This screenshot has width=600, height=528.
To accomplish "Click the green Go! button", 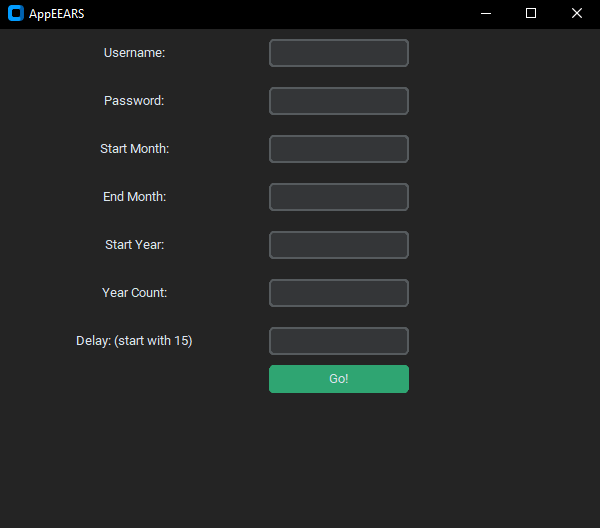I will pos(339,379).
